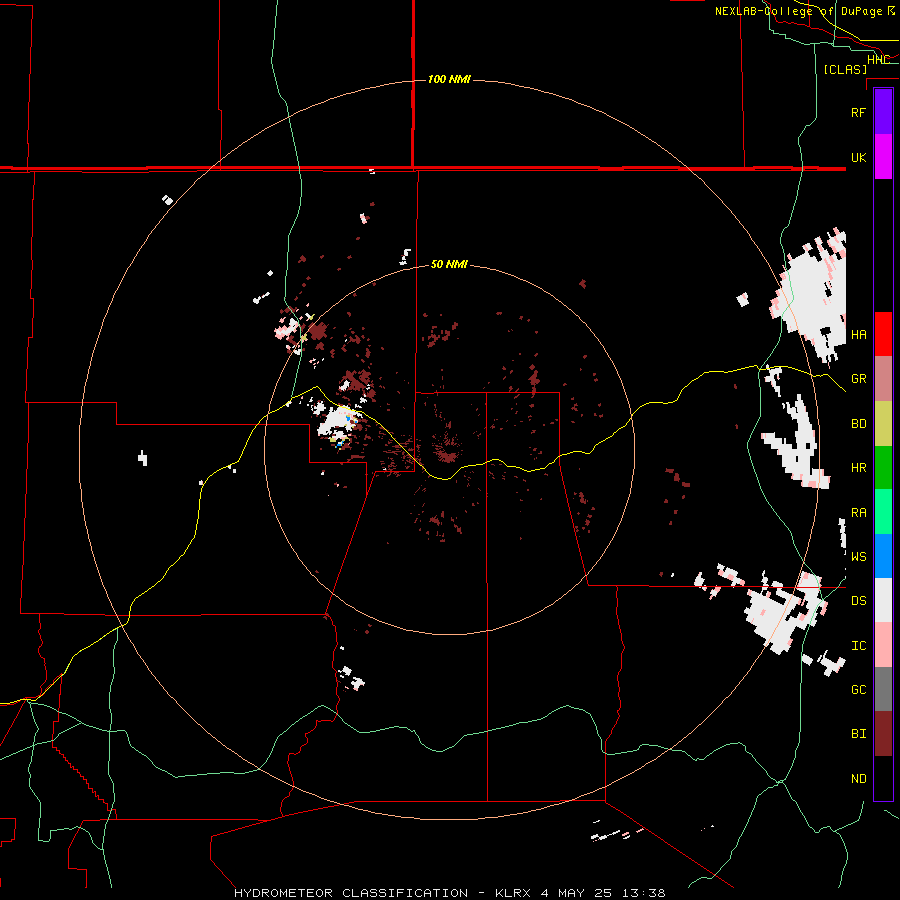The image size is (900, 900).
Task: Click the ND legend label
Action: pos(858,778)
